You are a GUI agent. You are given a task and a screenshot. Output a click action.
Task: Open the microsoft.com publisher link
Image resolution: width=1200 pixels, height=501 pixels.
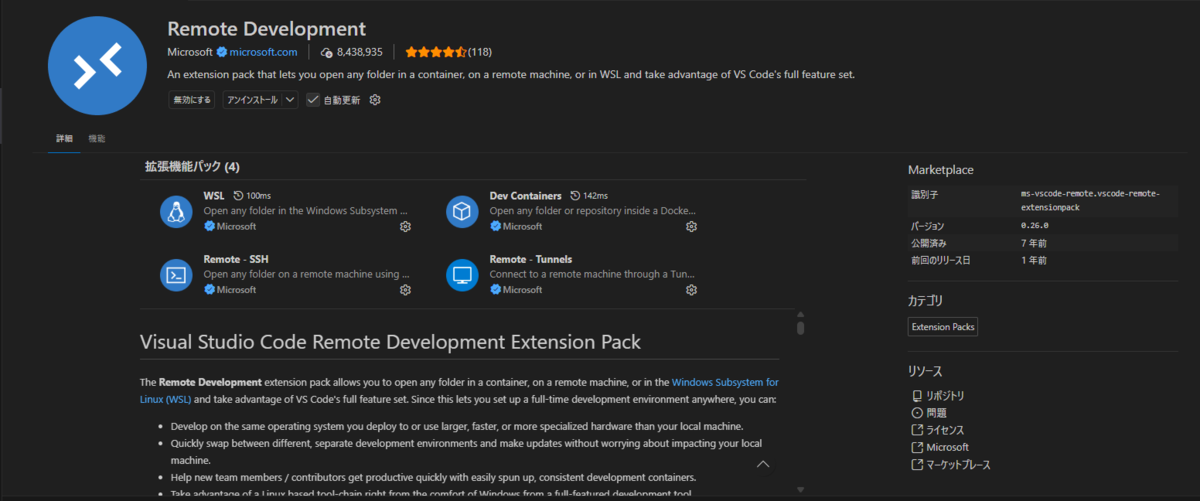pyautogui.click(x=264, y=52)
